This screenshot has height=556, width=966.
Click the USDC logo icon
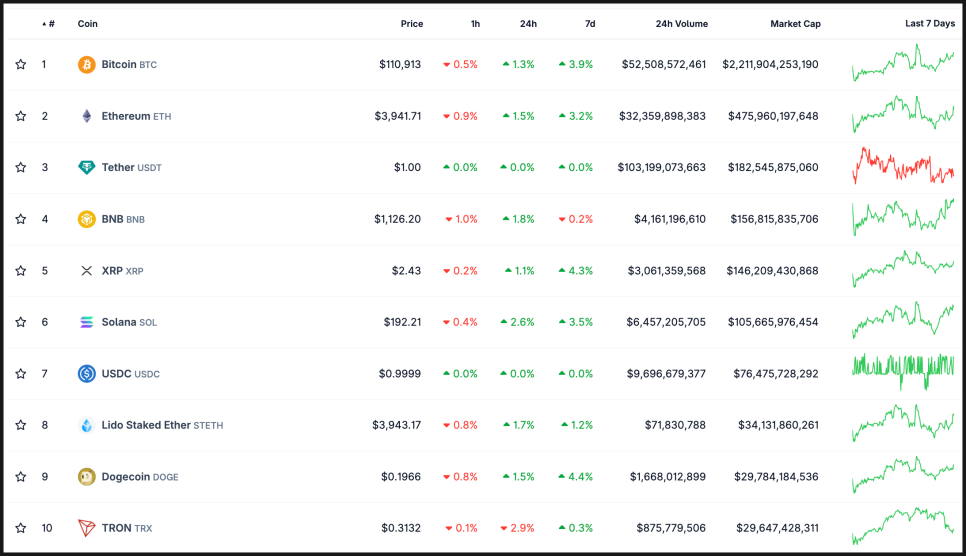point(87,374)
